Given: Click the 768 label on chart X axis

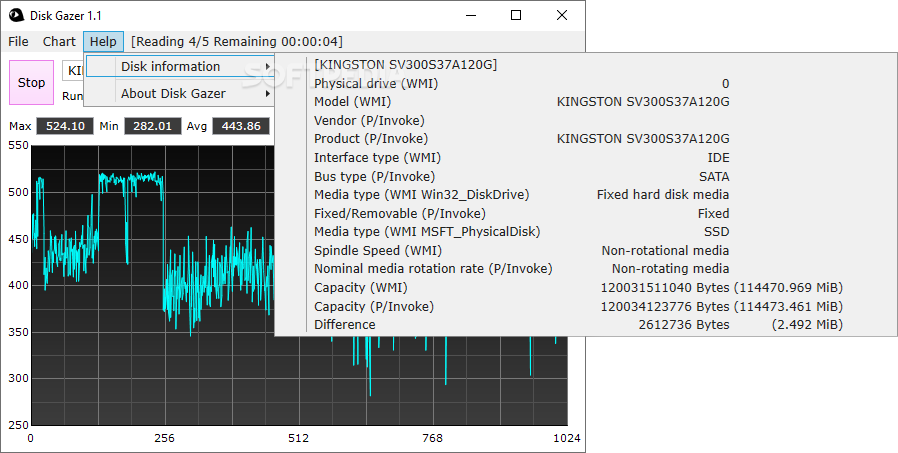Looking at the screenshot, I should [x=432, y=439].
